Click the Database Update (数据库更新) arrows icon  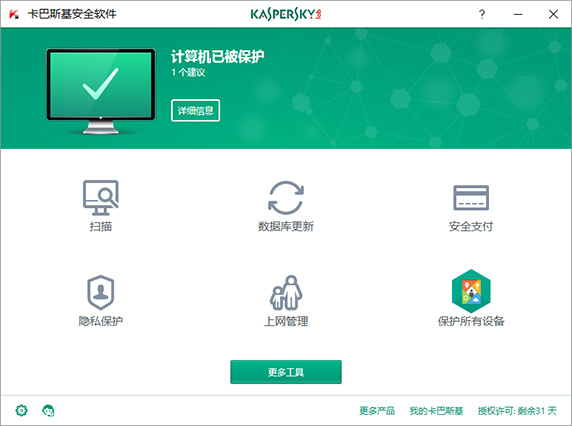(x=286, y=197)
